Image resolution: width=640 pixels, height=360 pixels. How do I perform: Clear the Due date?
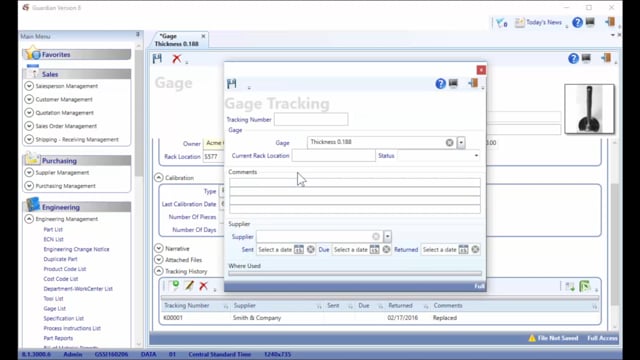[x=386, y=249]
